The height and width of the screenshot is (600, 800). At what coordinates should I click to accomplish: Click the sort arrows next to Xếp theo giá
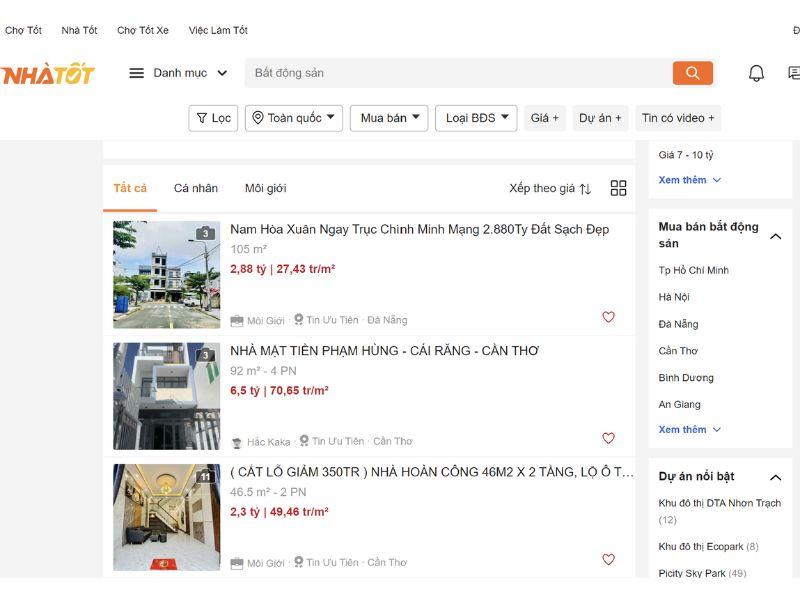tap(586, 189)
